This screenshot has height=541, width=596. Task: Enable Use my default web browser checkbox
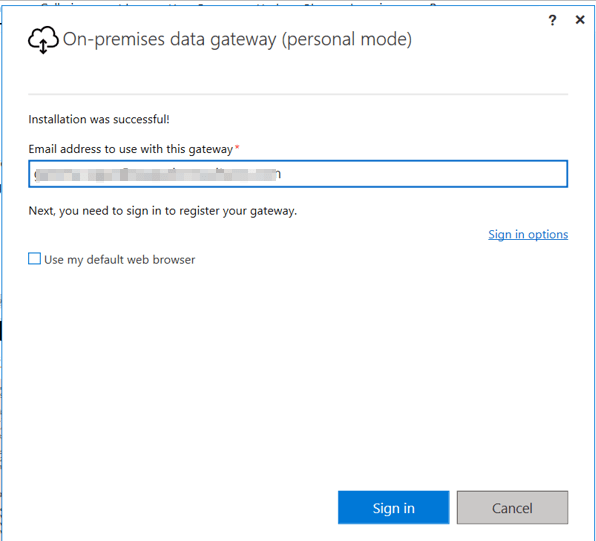pyautogui.click(x=34, y=259)
